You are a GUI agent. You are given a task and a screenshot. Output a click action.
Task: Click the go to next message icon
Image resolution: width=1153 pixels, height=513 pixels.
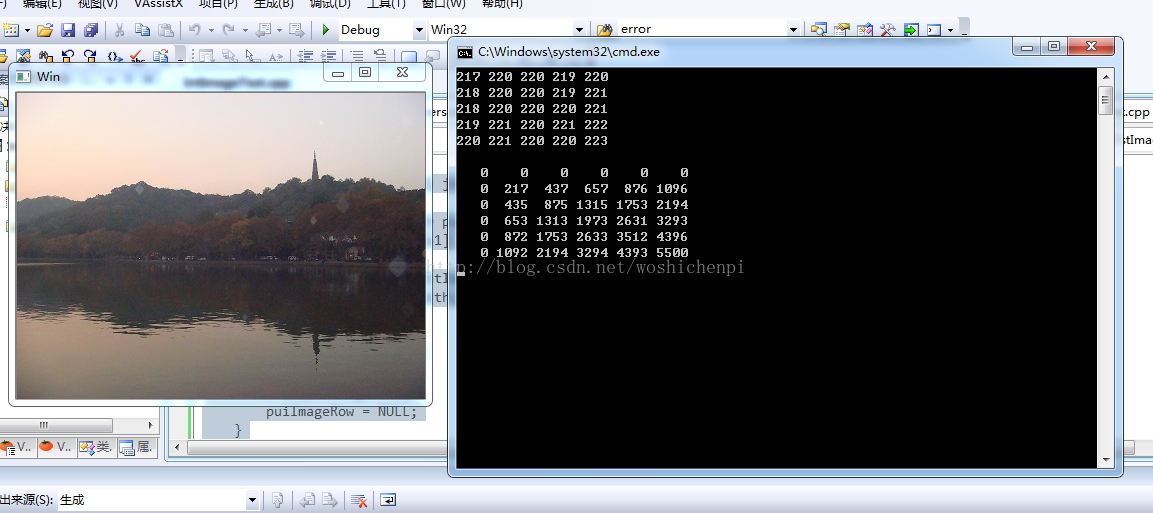click(329, 501)
